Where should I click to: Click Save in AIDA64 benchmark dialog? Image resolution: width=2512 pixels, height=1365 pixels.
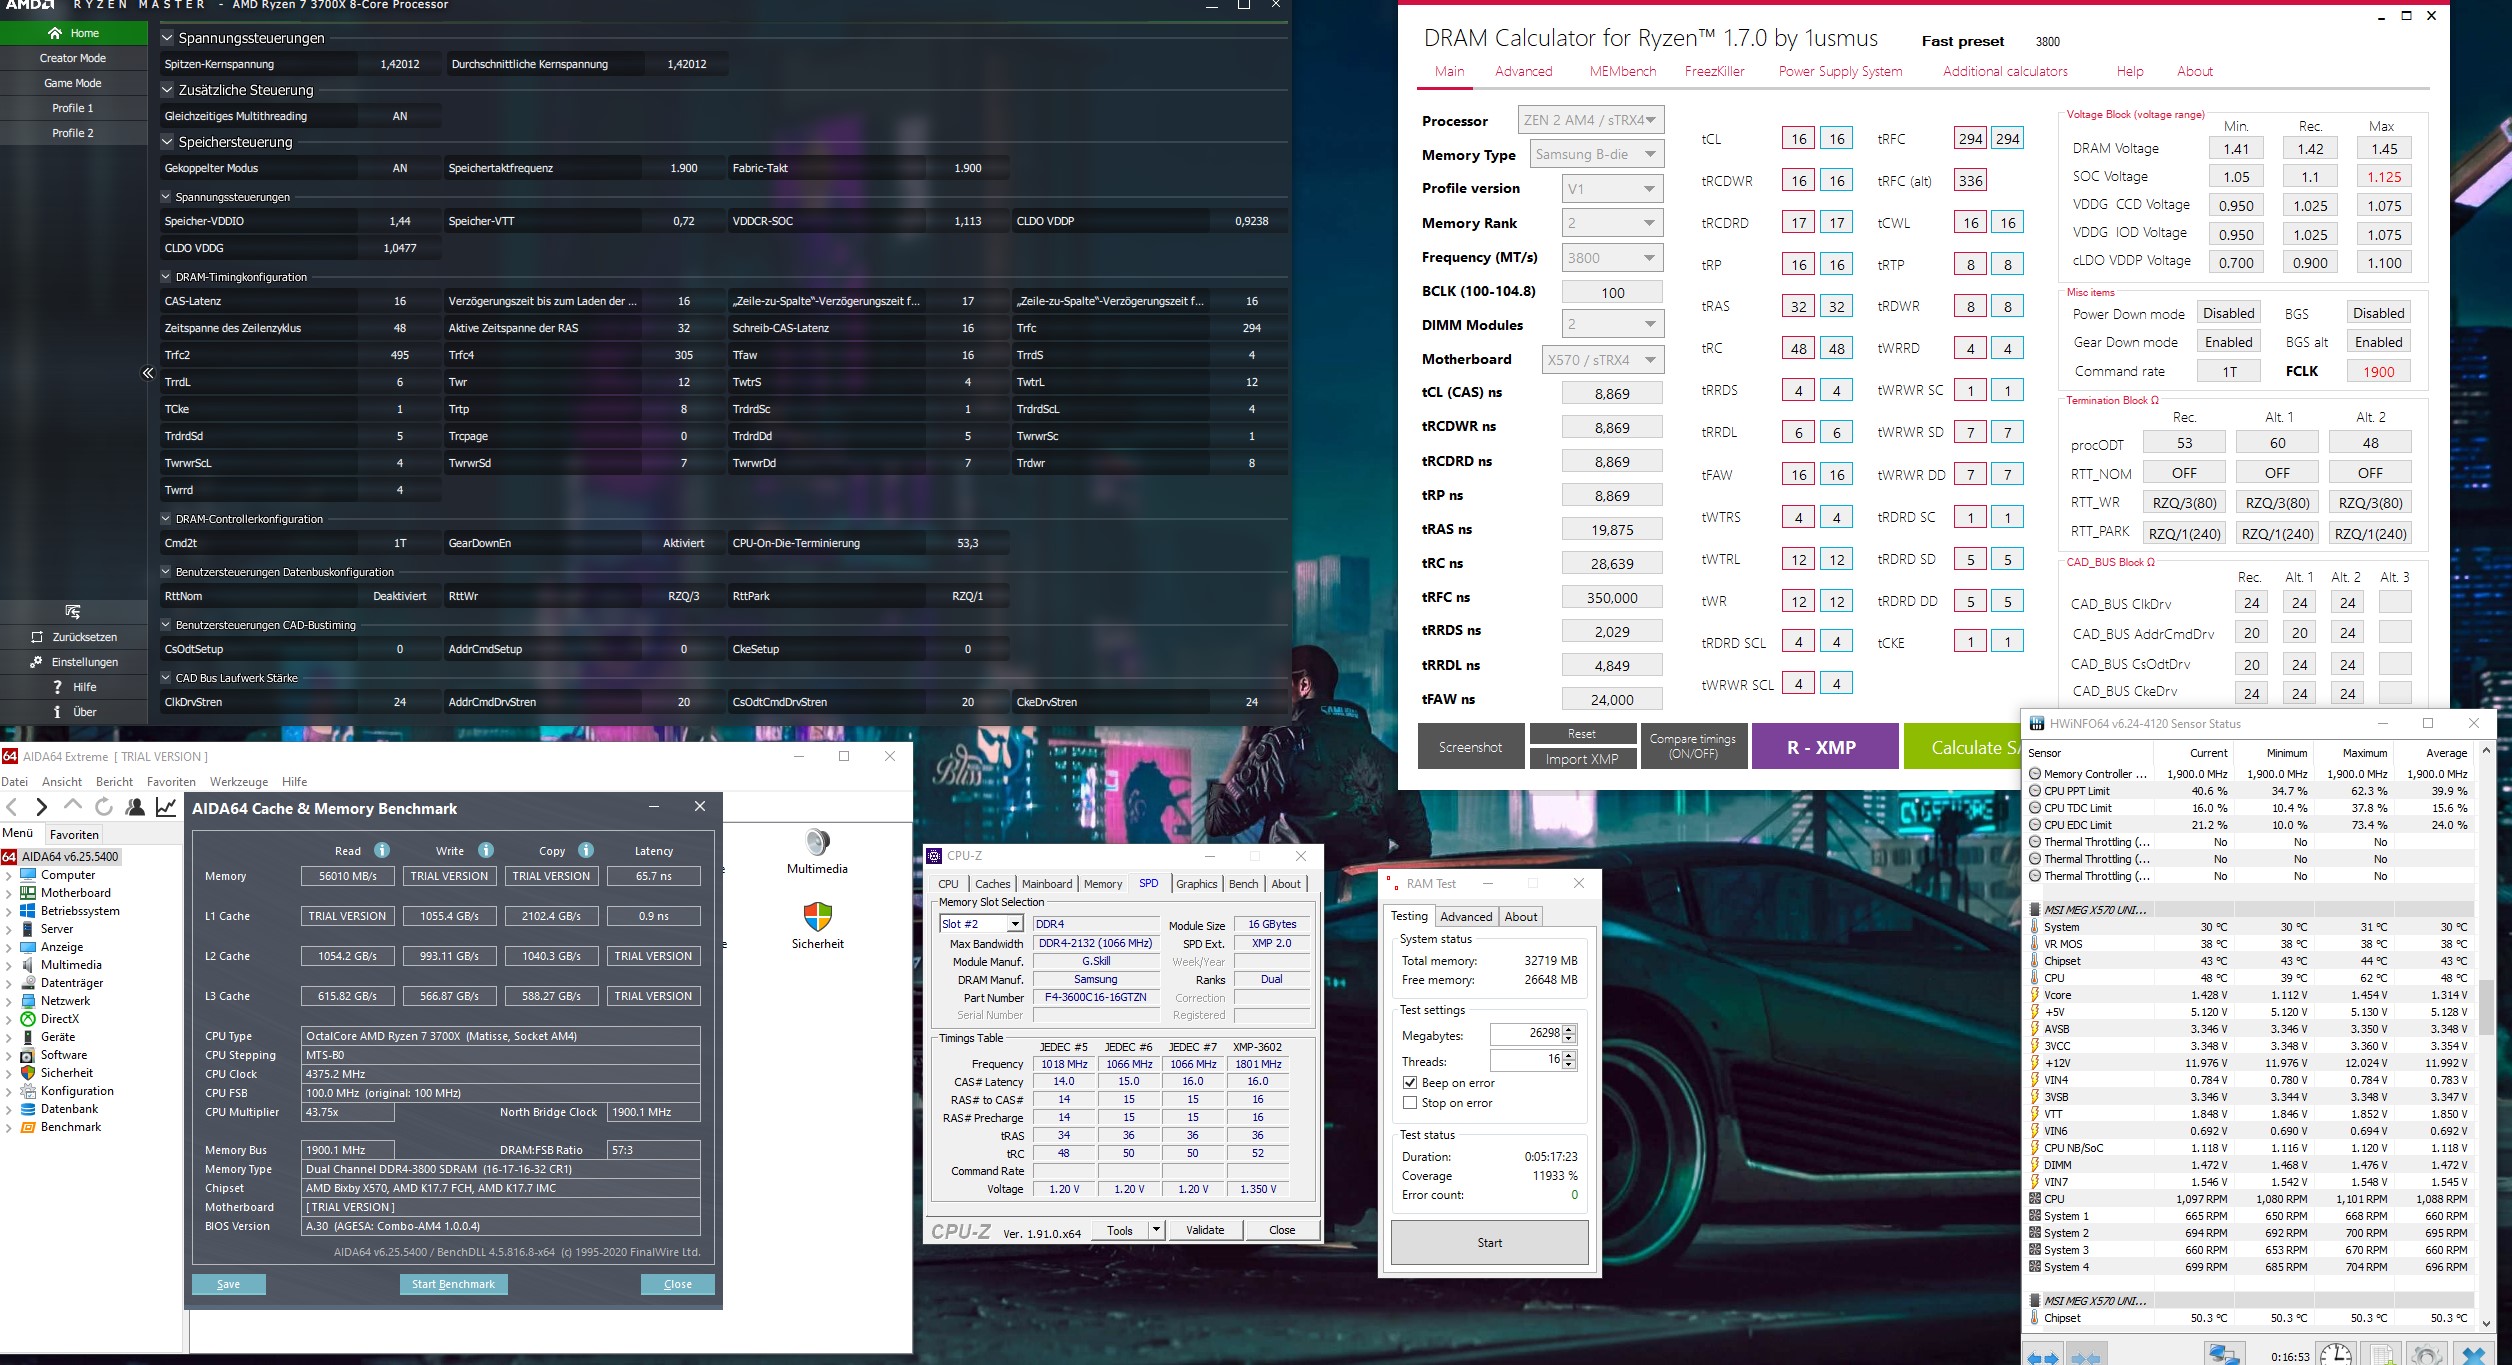228,1284
